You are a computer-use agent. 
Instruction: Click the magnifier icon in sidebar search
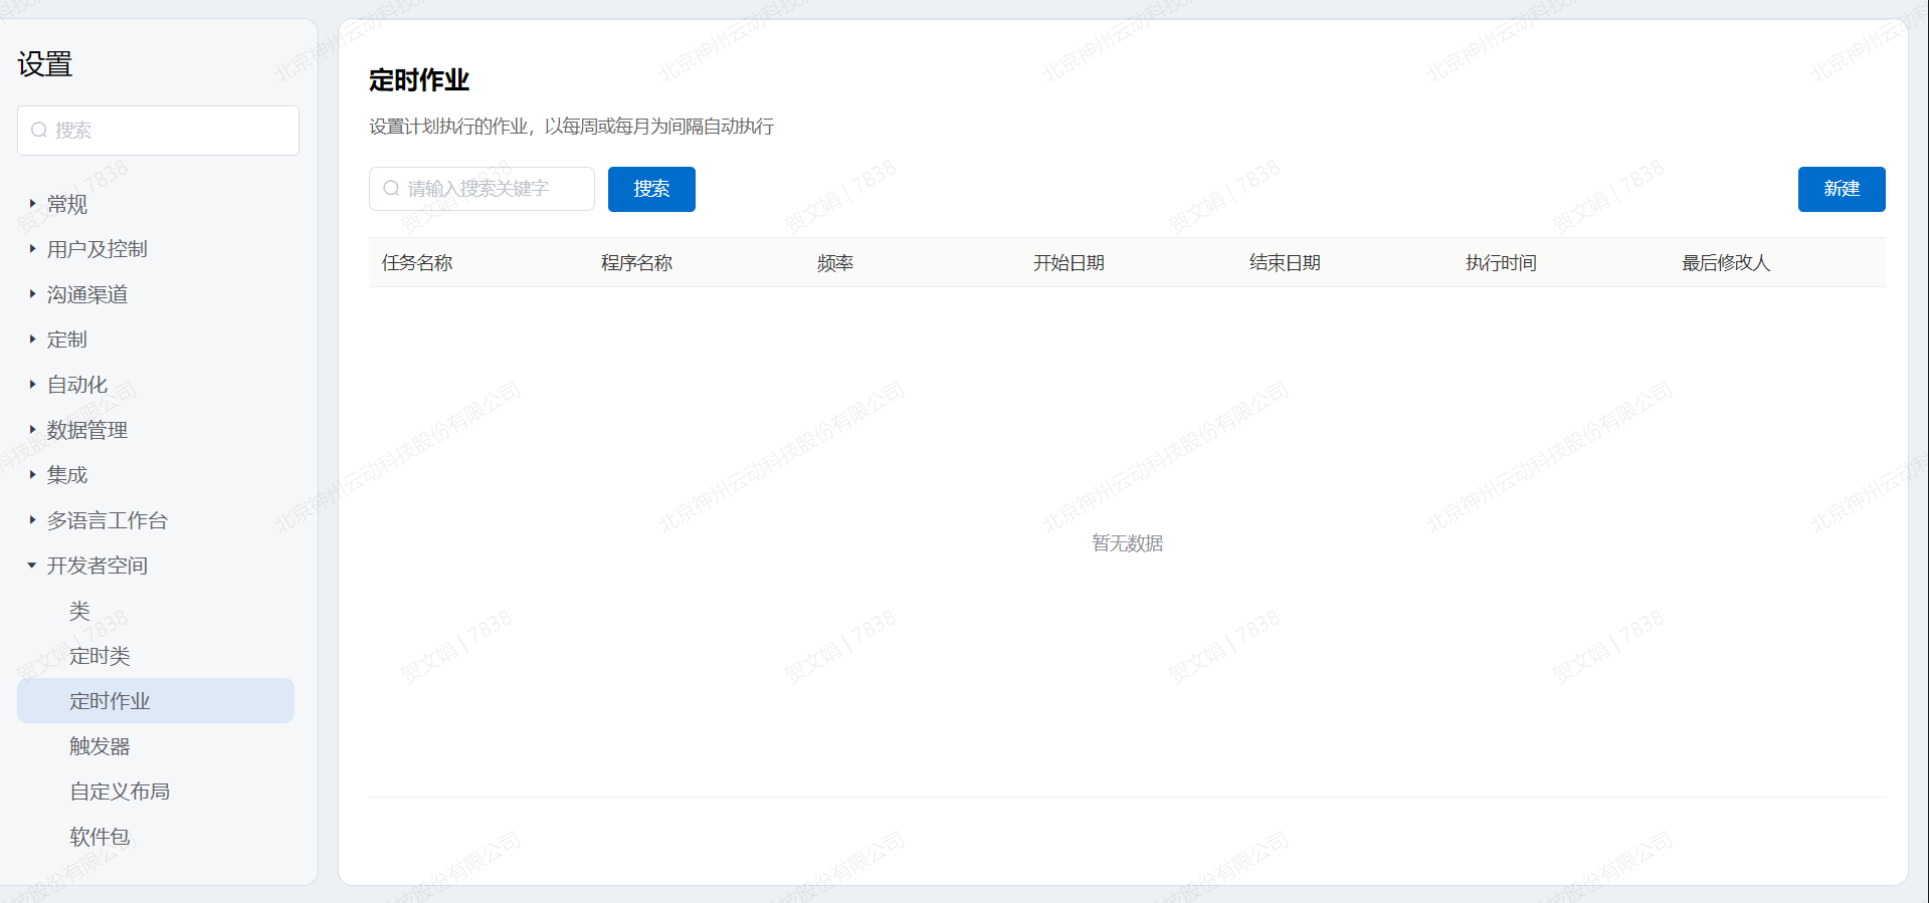(39, 130)
